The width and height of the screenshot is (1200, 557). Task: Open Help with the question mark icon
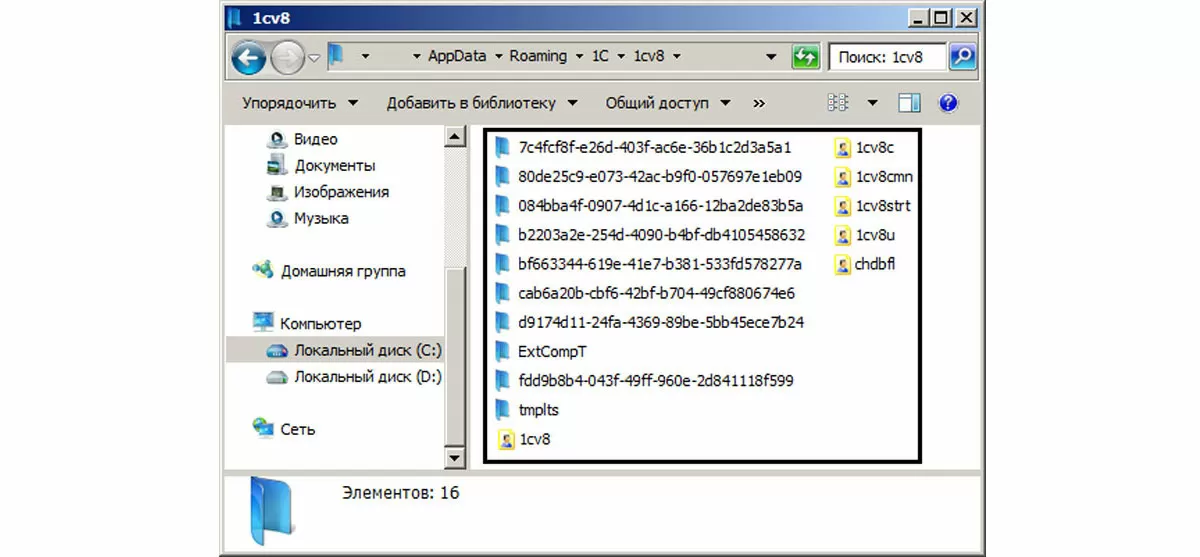pyautogui.click(x=948, y=103)
